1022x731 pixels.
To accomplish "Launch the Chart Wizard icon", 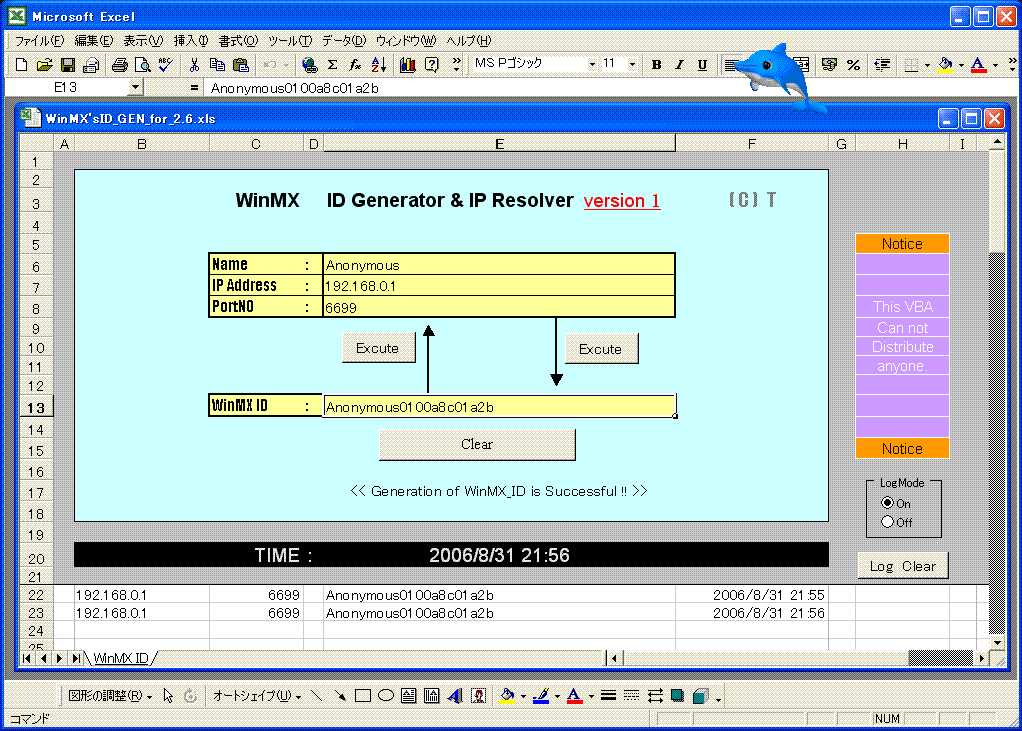I will pos(408,64).
